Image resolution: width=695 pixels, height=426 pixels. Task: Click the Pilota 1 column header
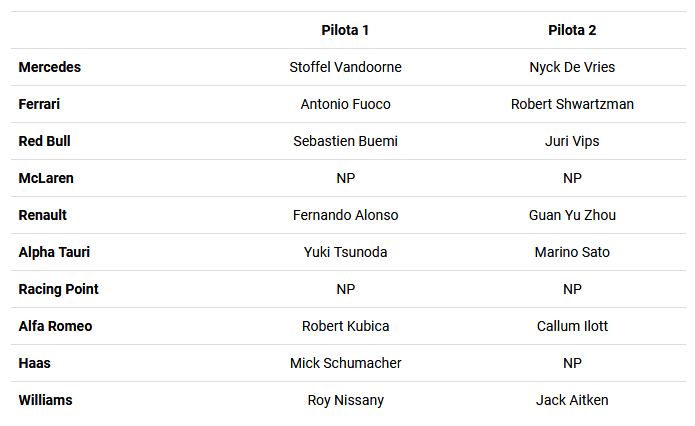[x=345, y=30]
